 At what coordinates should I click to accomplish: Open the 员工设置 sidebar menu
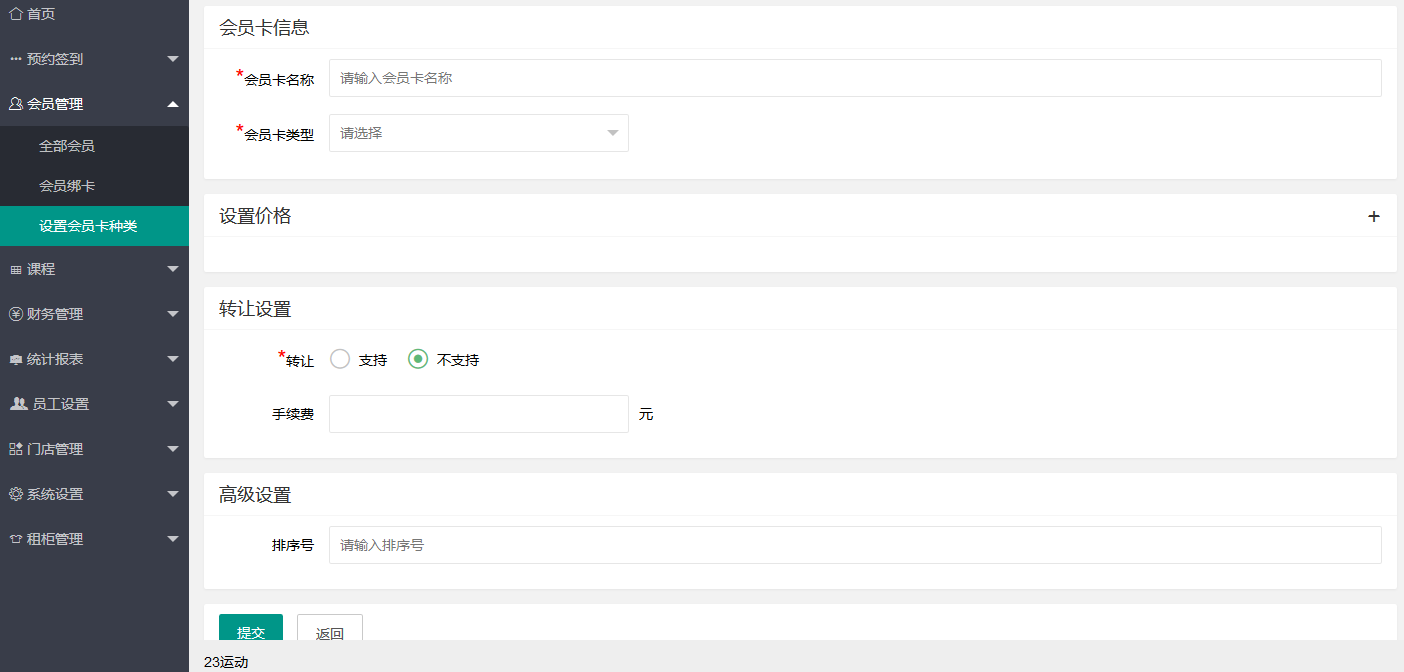tap(94, 404)
